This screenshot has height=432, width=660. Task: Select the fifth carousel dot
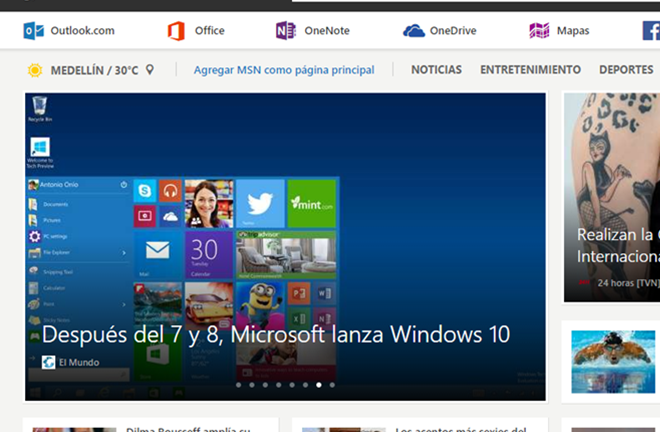pos(292,385)
